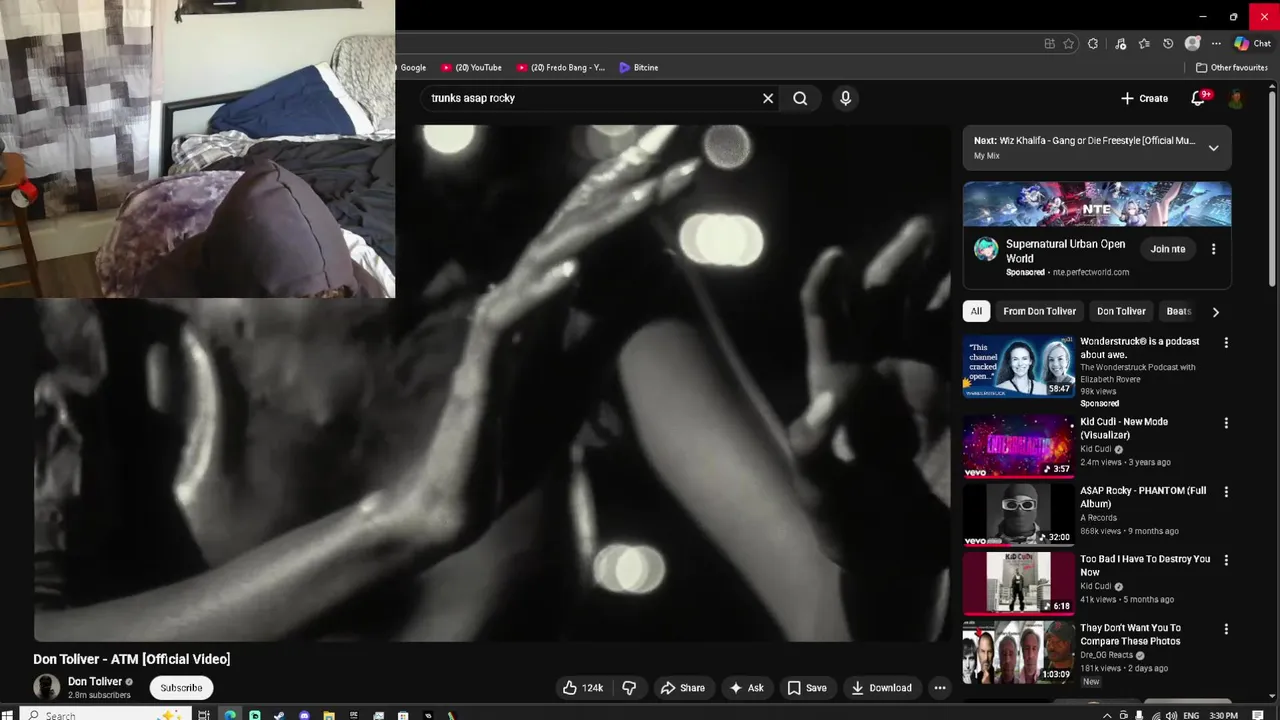The height and width of the screenshot is (720, 1280).
Task: Open more options for ASAP Rocky PHANTOM video
Action: click(x=1226, y=492)
